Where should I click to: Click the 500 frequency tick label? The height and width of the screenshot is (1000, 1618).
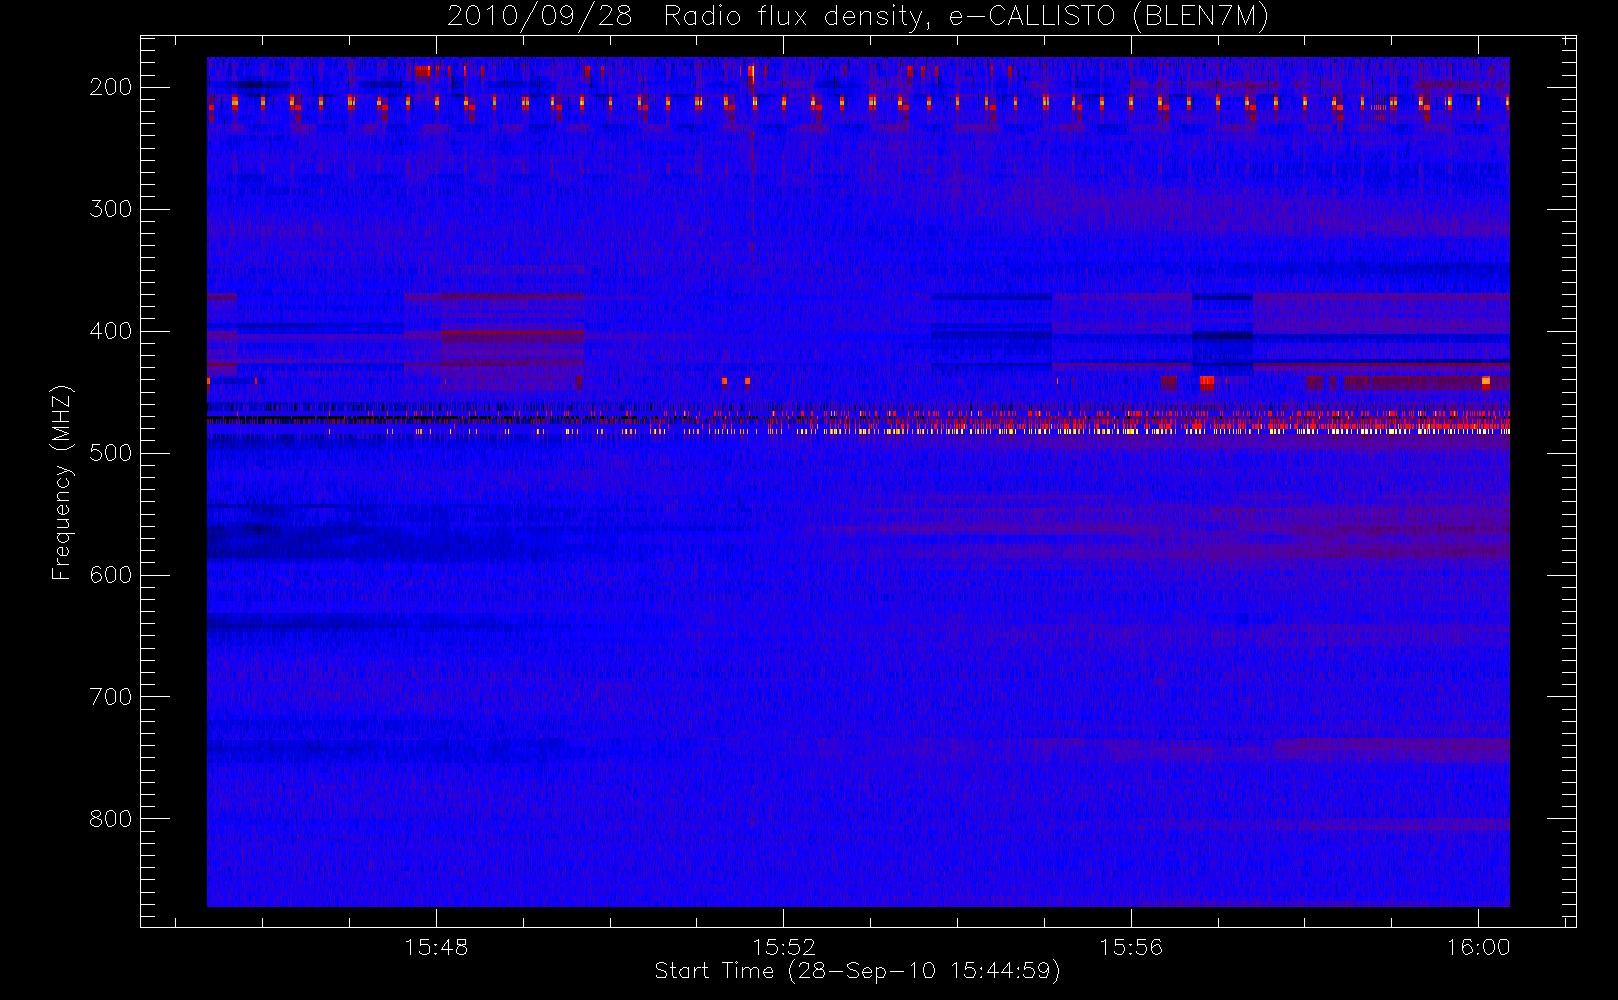pos(111,453)
